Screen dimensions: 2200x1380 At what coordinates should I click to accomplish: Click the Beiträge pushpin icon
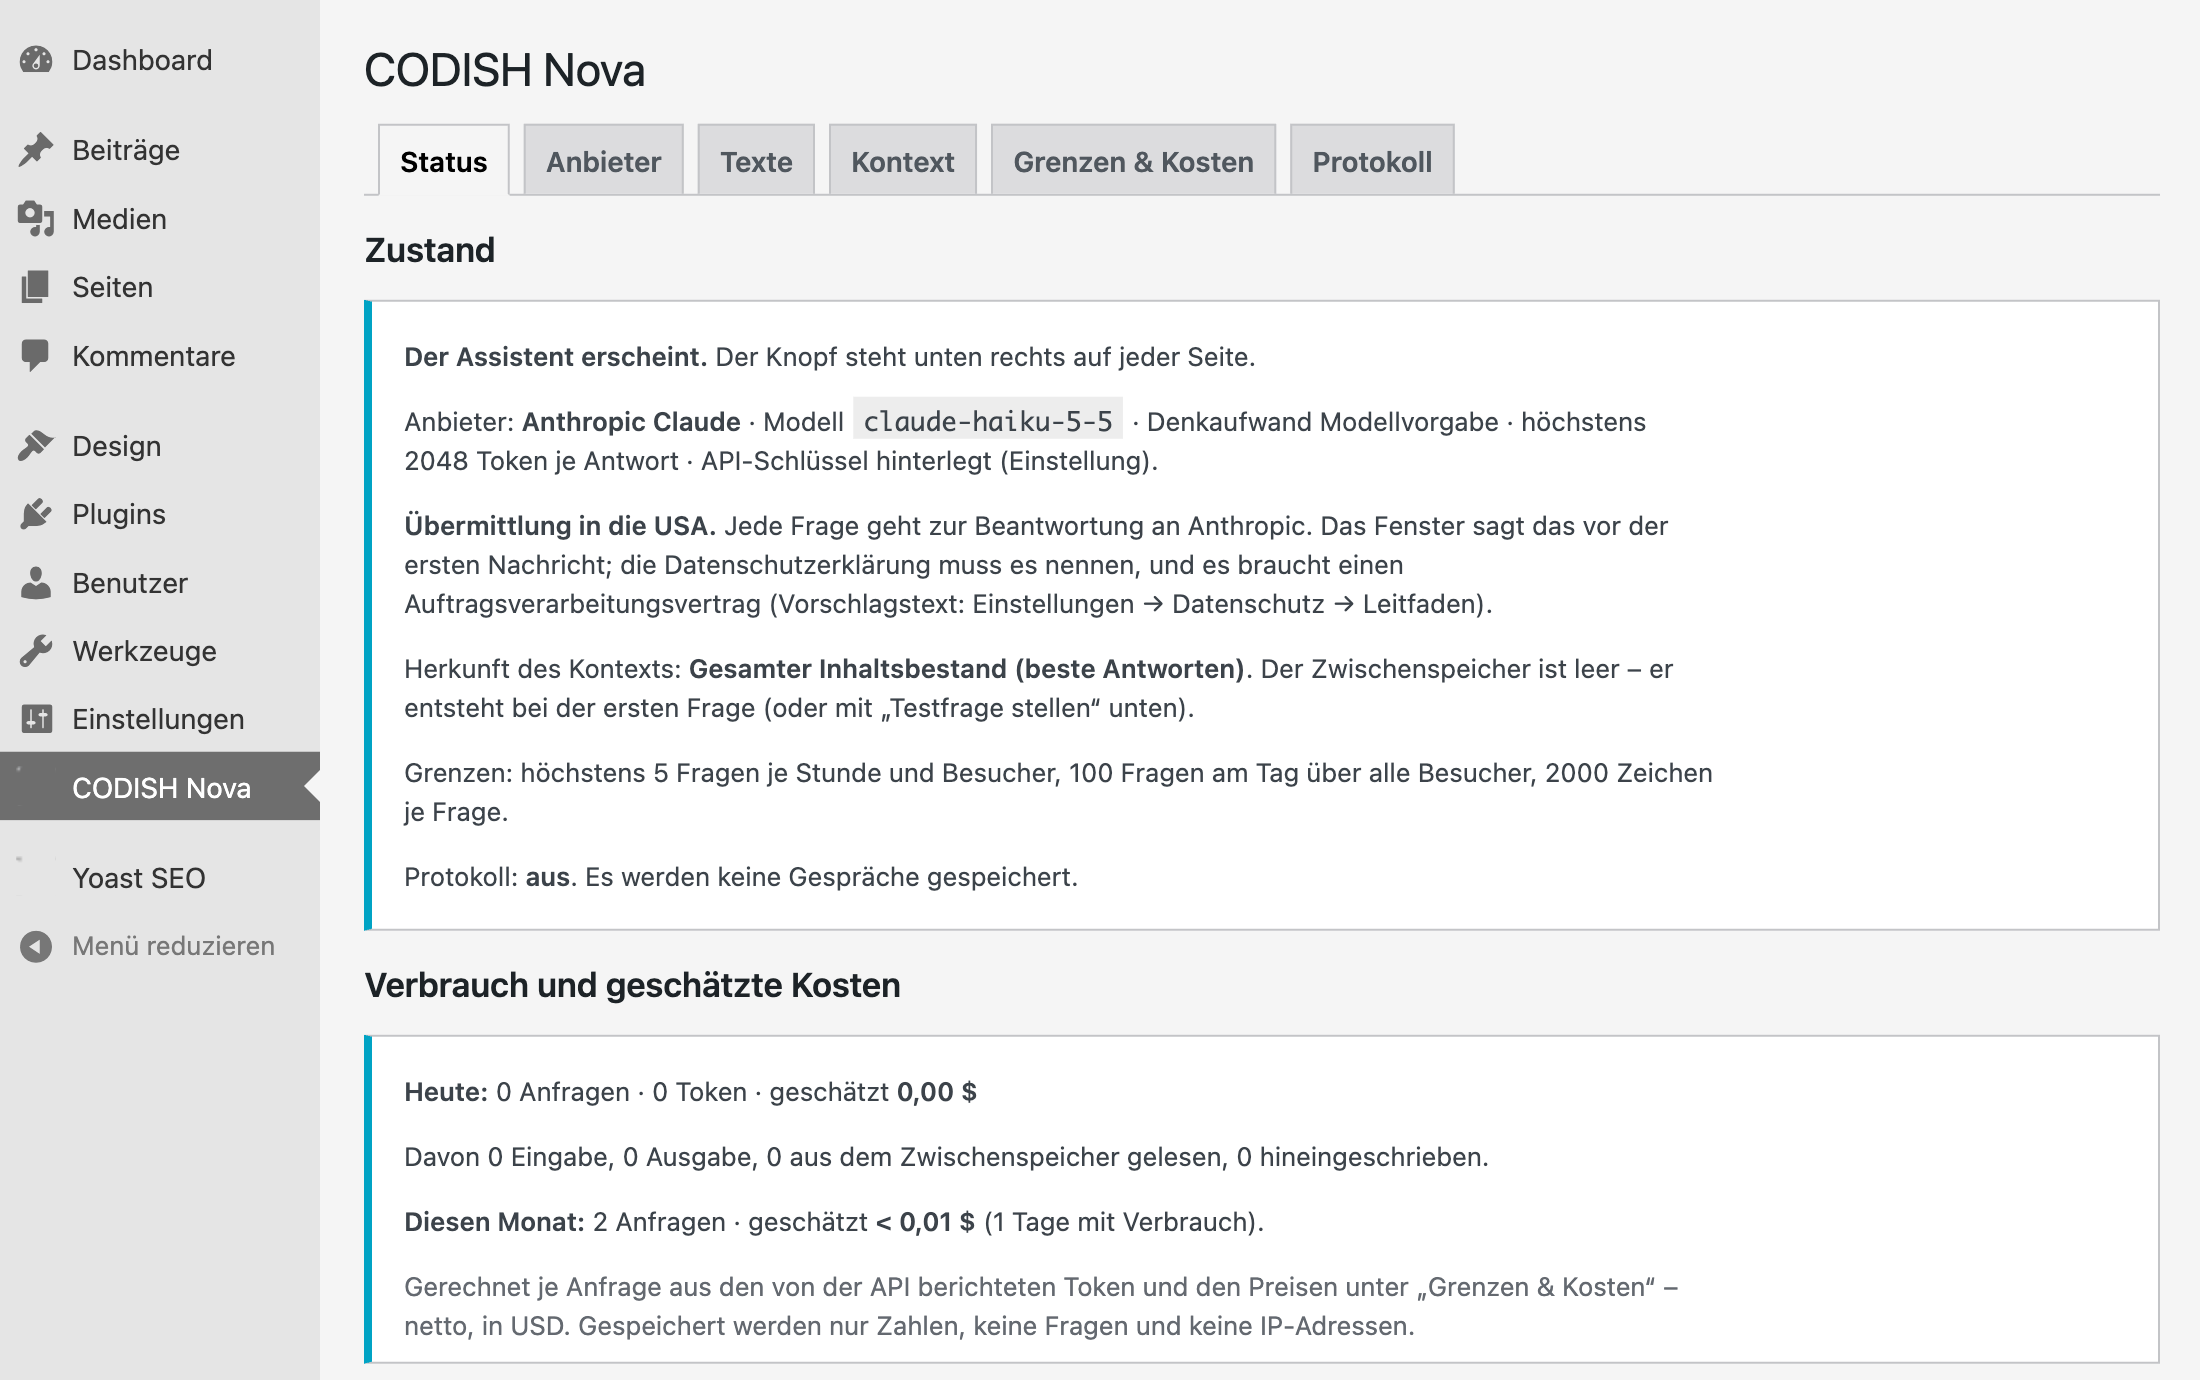pos(36,150)
